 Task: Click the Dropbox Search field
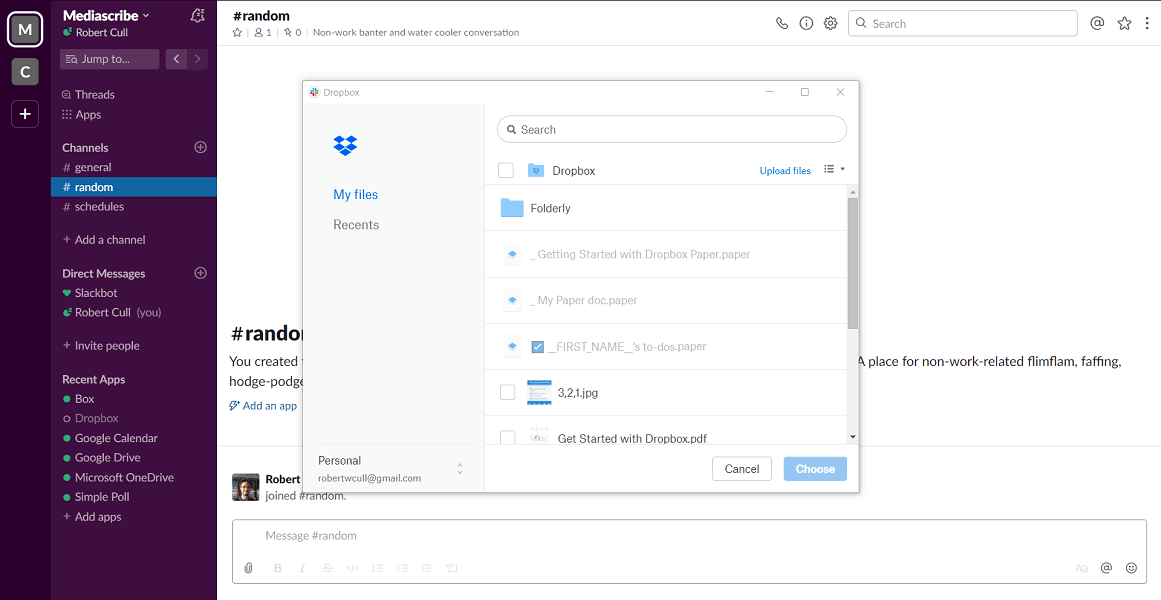click(x=672, y=129)
